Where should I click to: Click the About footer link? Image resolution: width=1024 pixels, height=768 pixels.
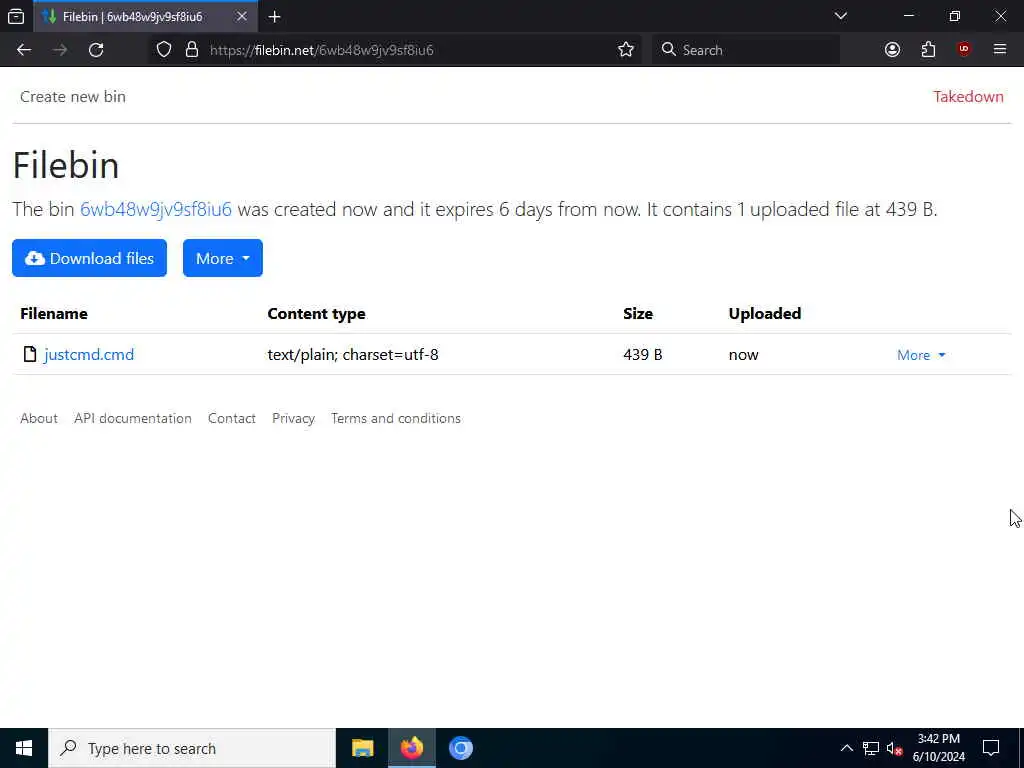pyautogui.click(x=39, y=418)
